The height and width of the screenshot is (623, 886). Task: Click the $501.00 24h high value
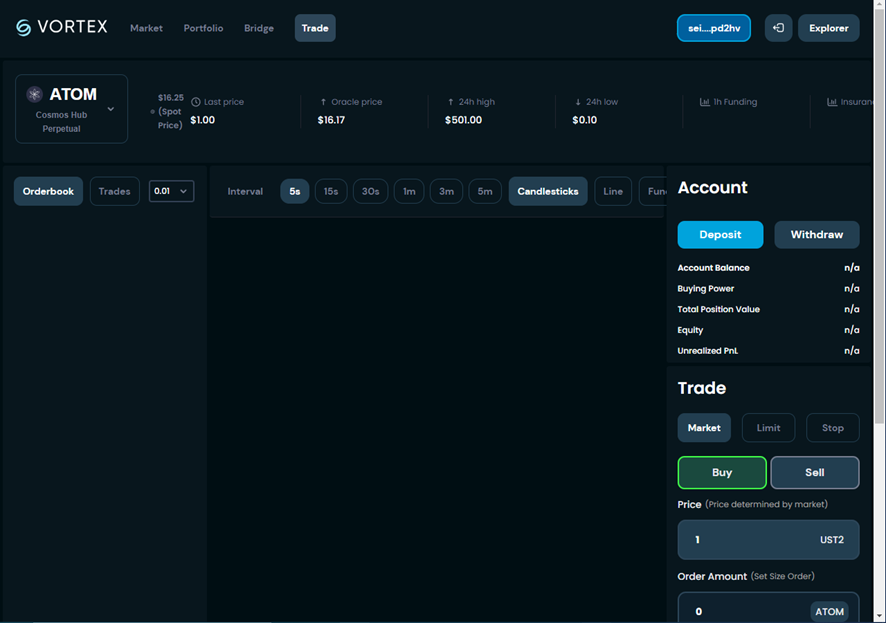(x=463, y=120)
